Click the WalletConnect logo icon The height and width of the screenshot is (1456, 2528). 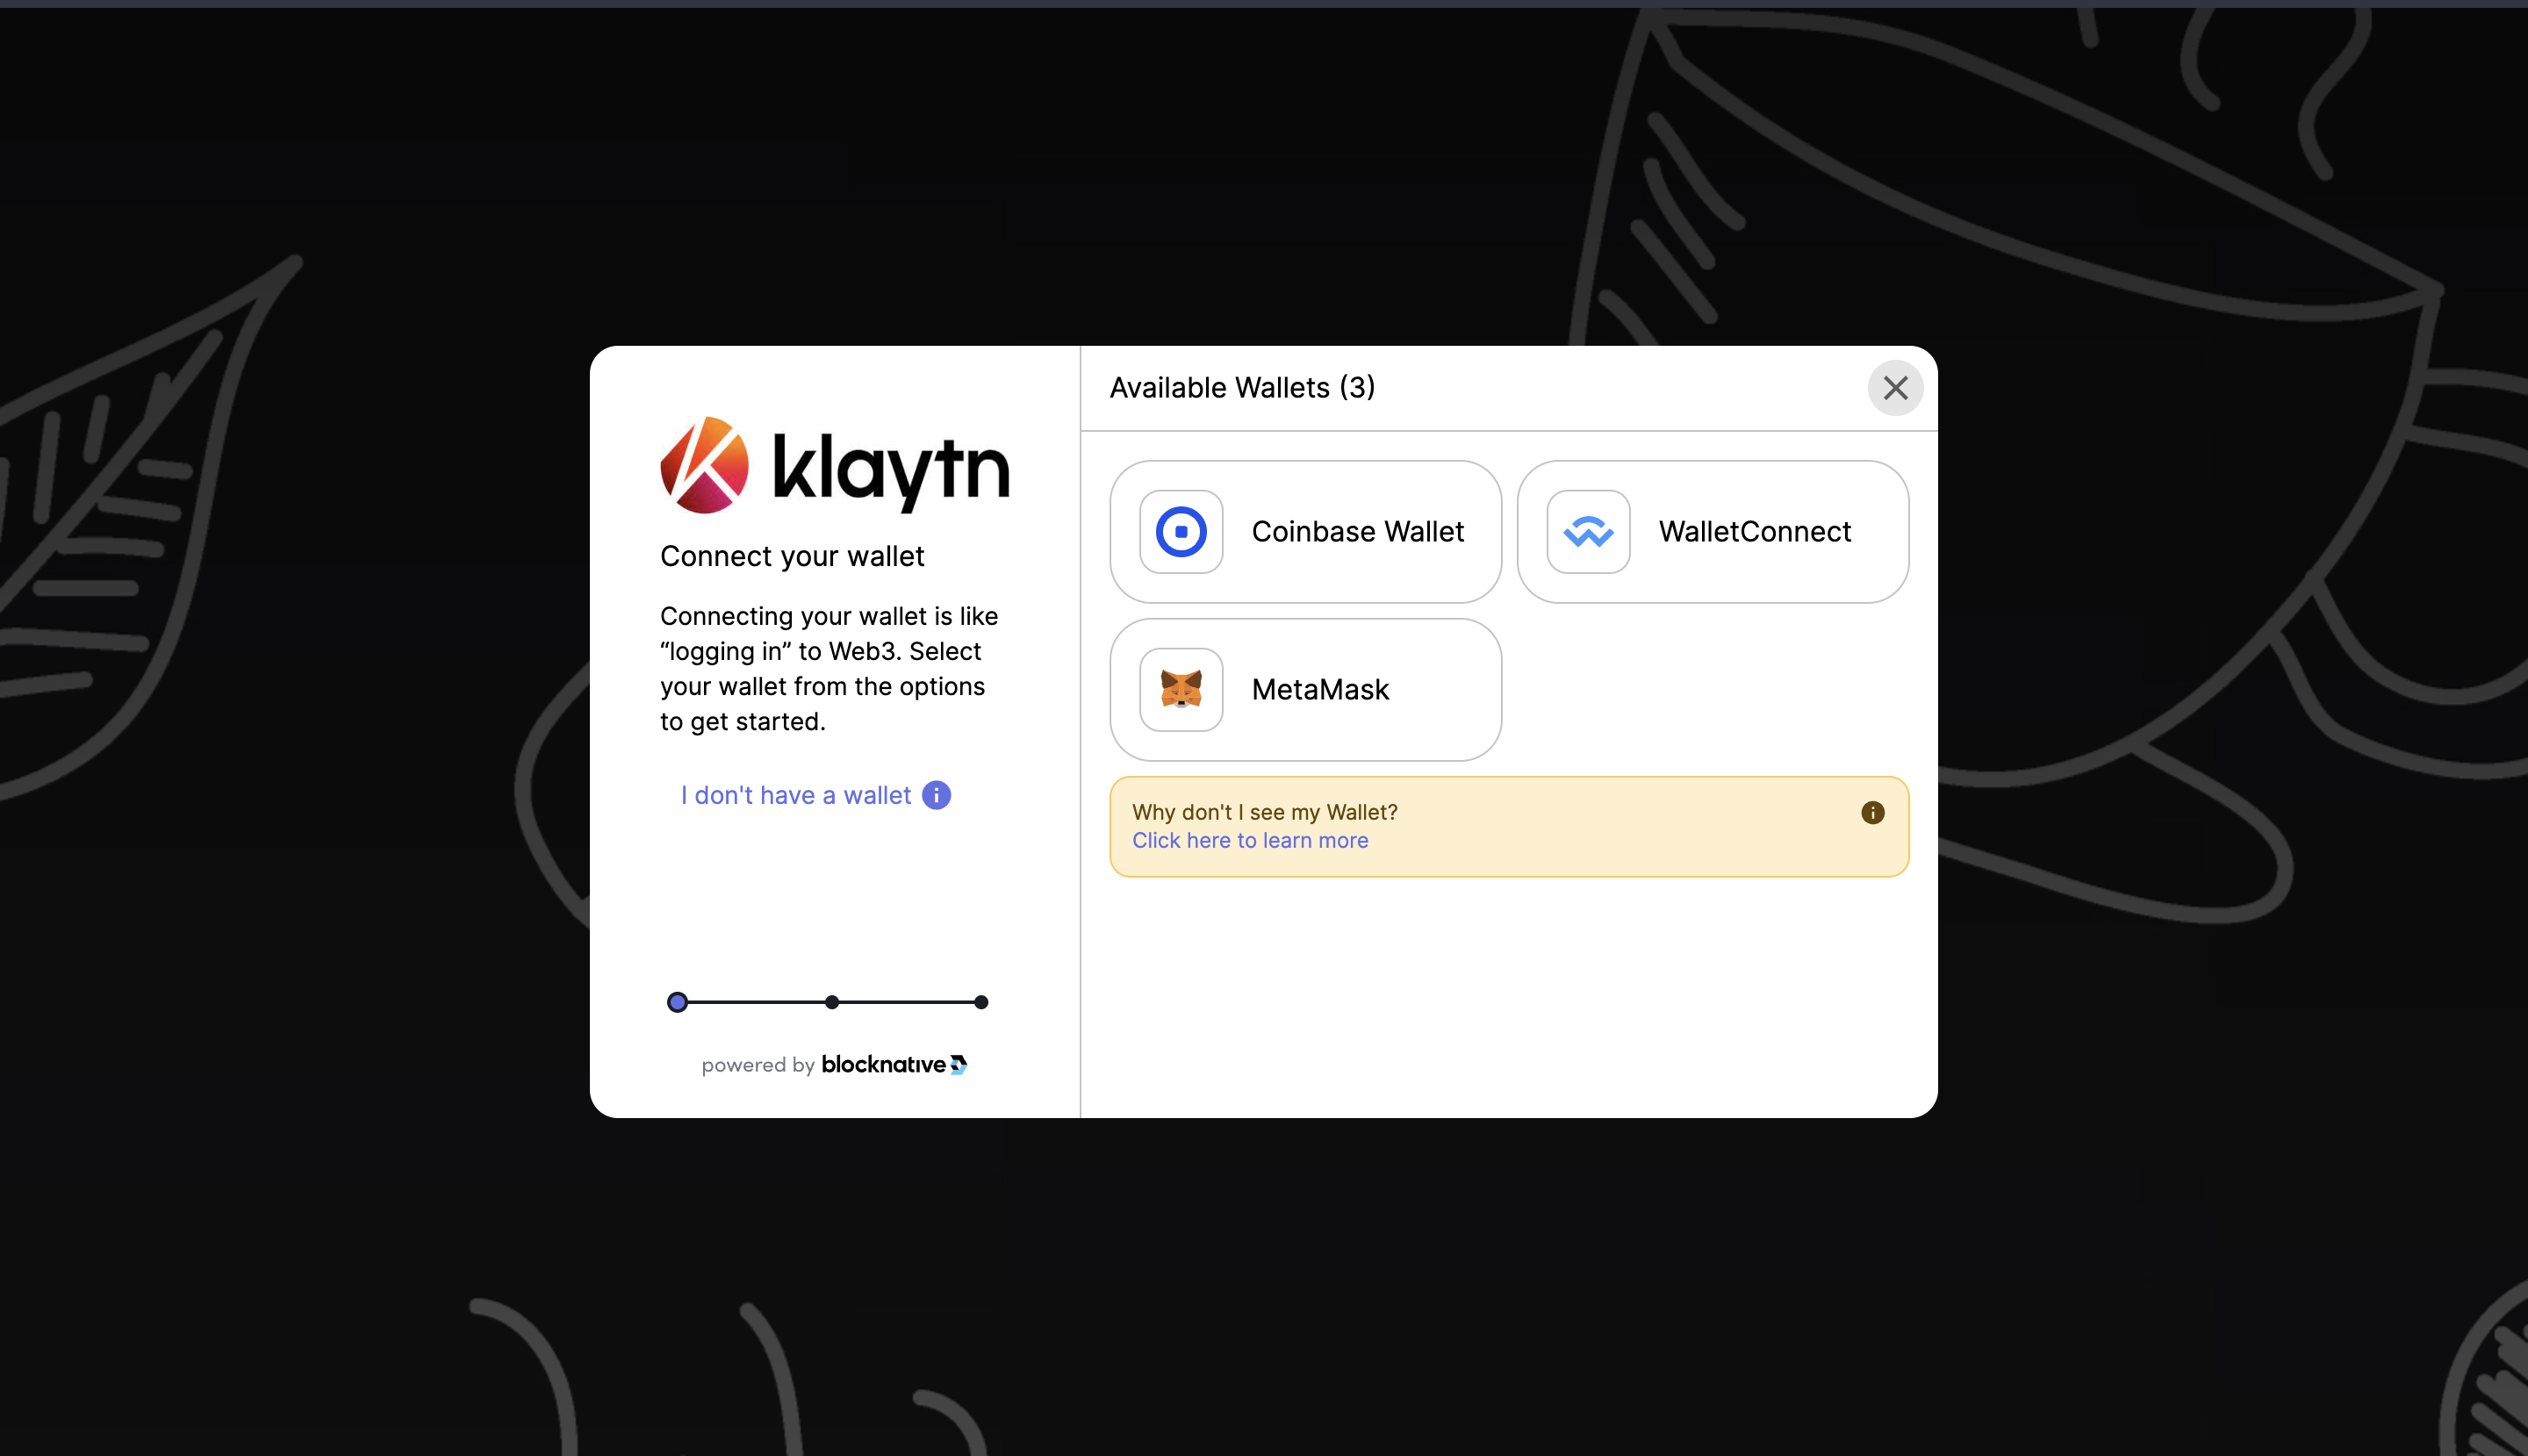click(1588, 531)
